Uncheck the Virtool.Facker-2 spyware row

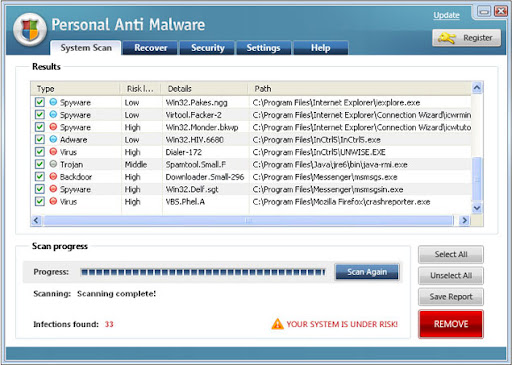pos(40,114)
